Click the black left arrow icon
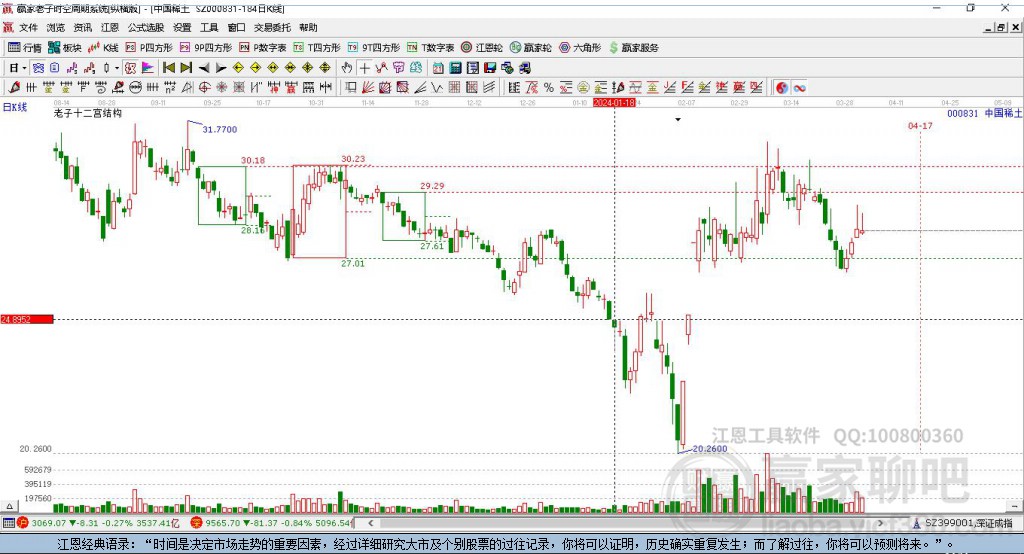 click(204, 68)
